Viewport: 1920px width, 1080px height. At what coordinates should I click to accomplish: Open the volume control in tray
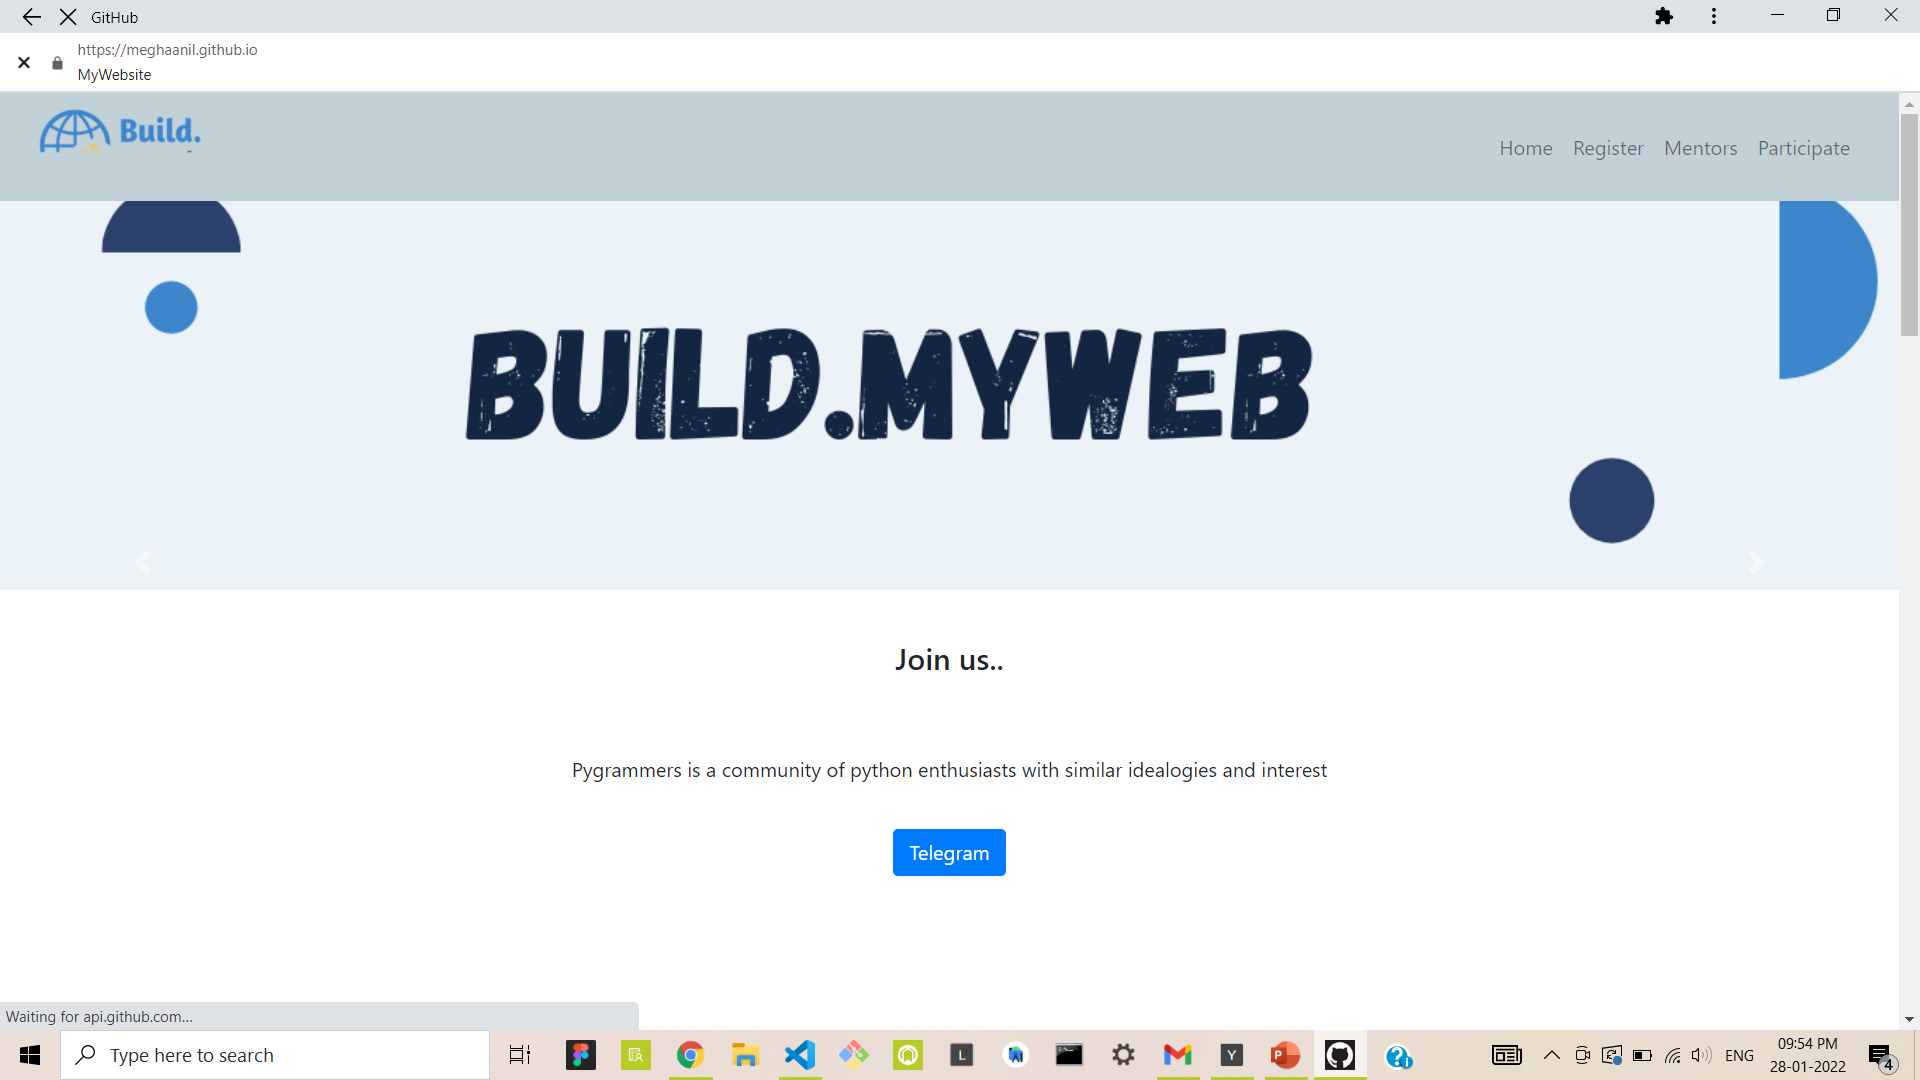click(x=1700, y=1055)
